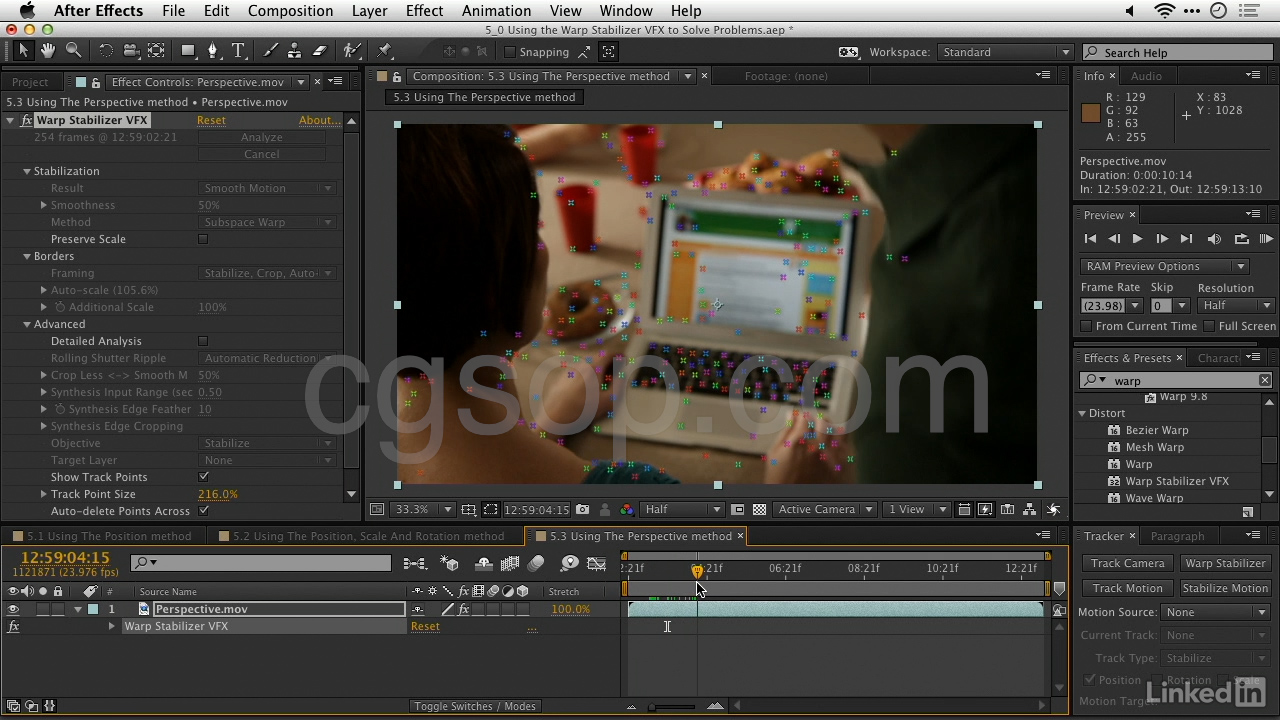1280x720 pixels.
Task: Click the Stabilize Motion button
Action: coord(1225,588)
